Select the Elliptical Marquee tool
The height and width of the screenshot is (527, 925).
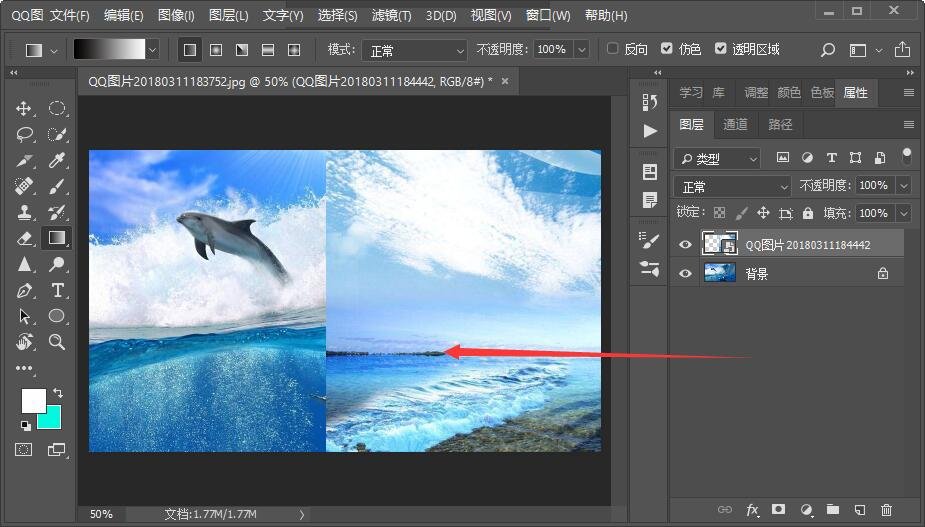click(57, 109)
